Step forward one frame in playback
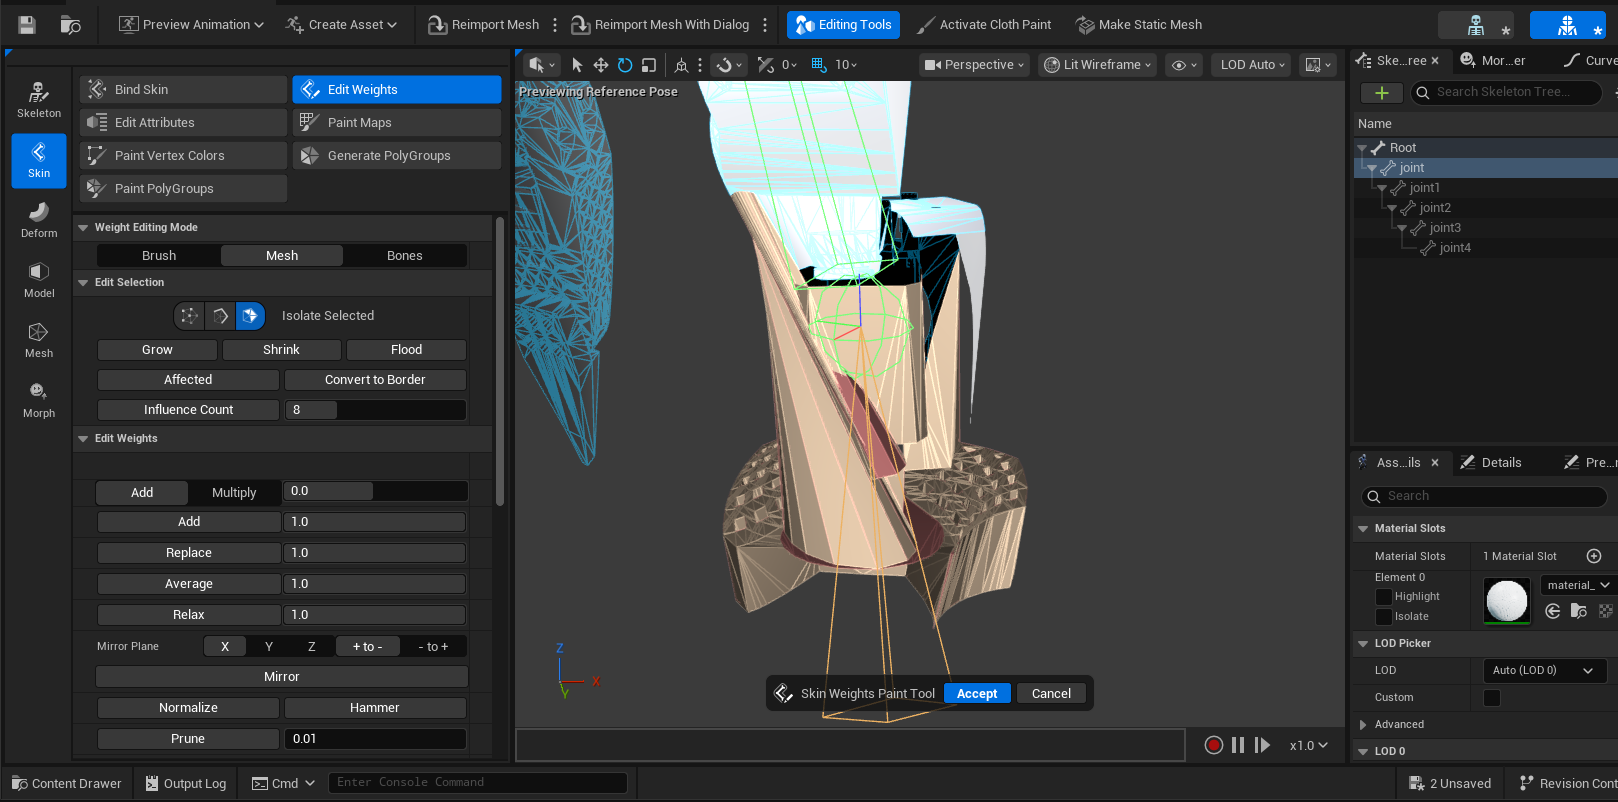This screenshot has width=1618, height=802. (x=1262, y=745)
